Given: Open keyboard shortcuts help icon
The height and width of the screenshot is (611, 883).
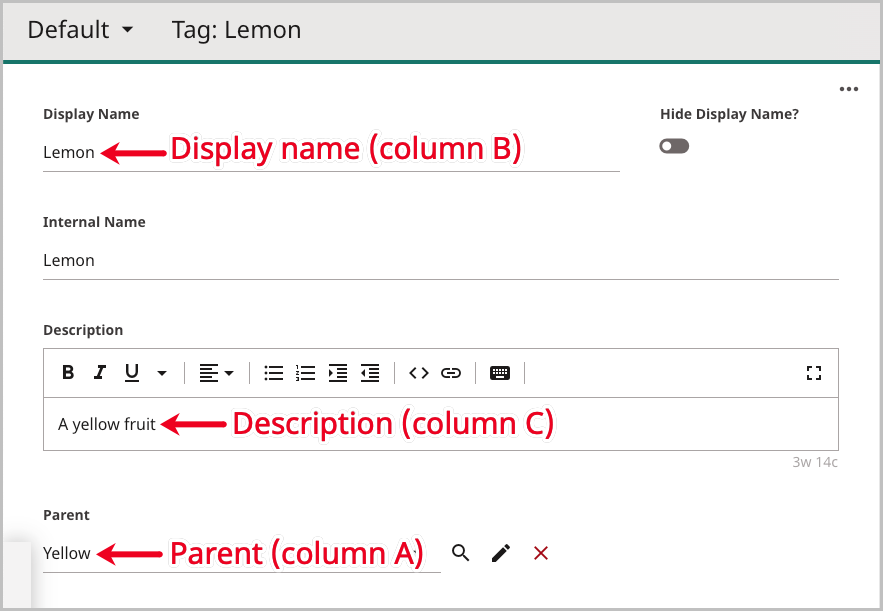Looking at the screenshot, I should point(500,373).
